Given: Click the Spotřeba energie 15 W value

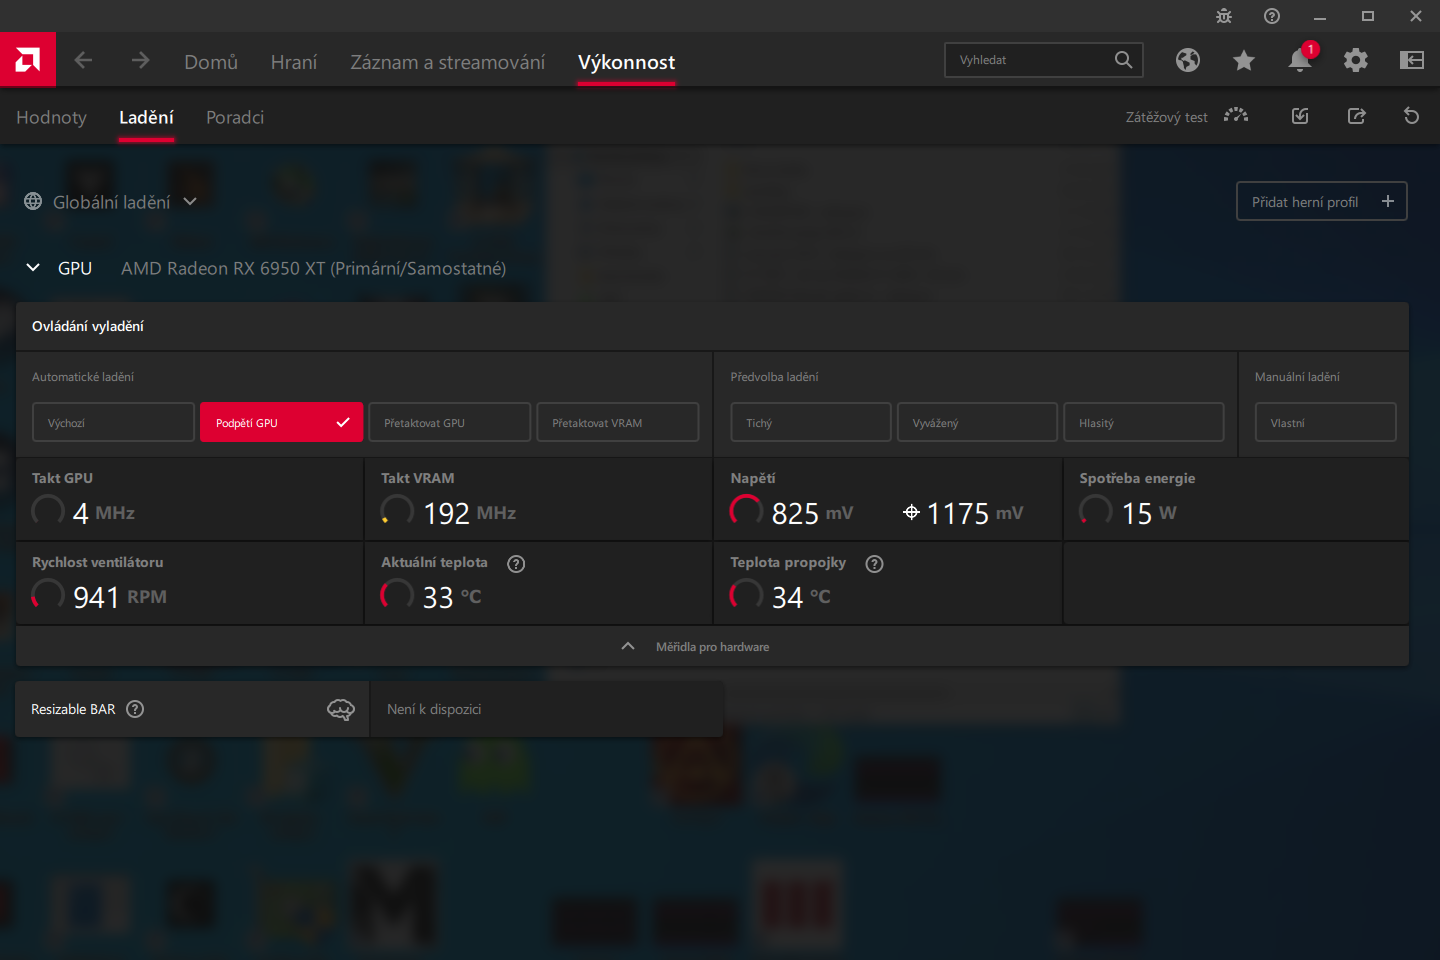Looking at the screenshot, I should (x=1149, y=513).
